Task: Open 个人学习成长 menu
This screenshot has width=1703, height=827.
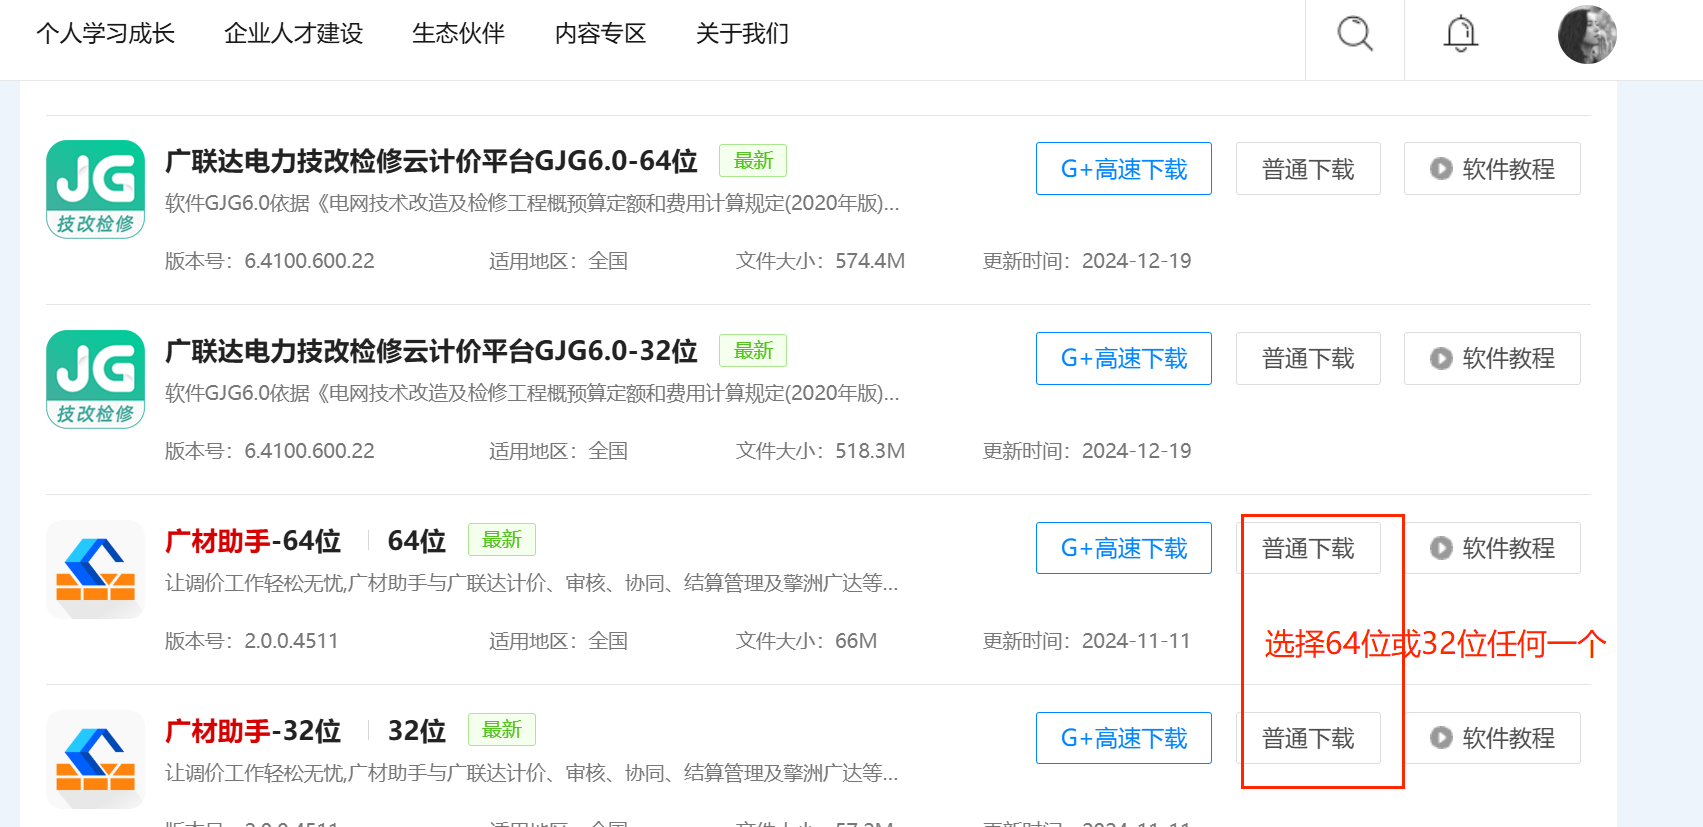Action: (106, 34)
